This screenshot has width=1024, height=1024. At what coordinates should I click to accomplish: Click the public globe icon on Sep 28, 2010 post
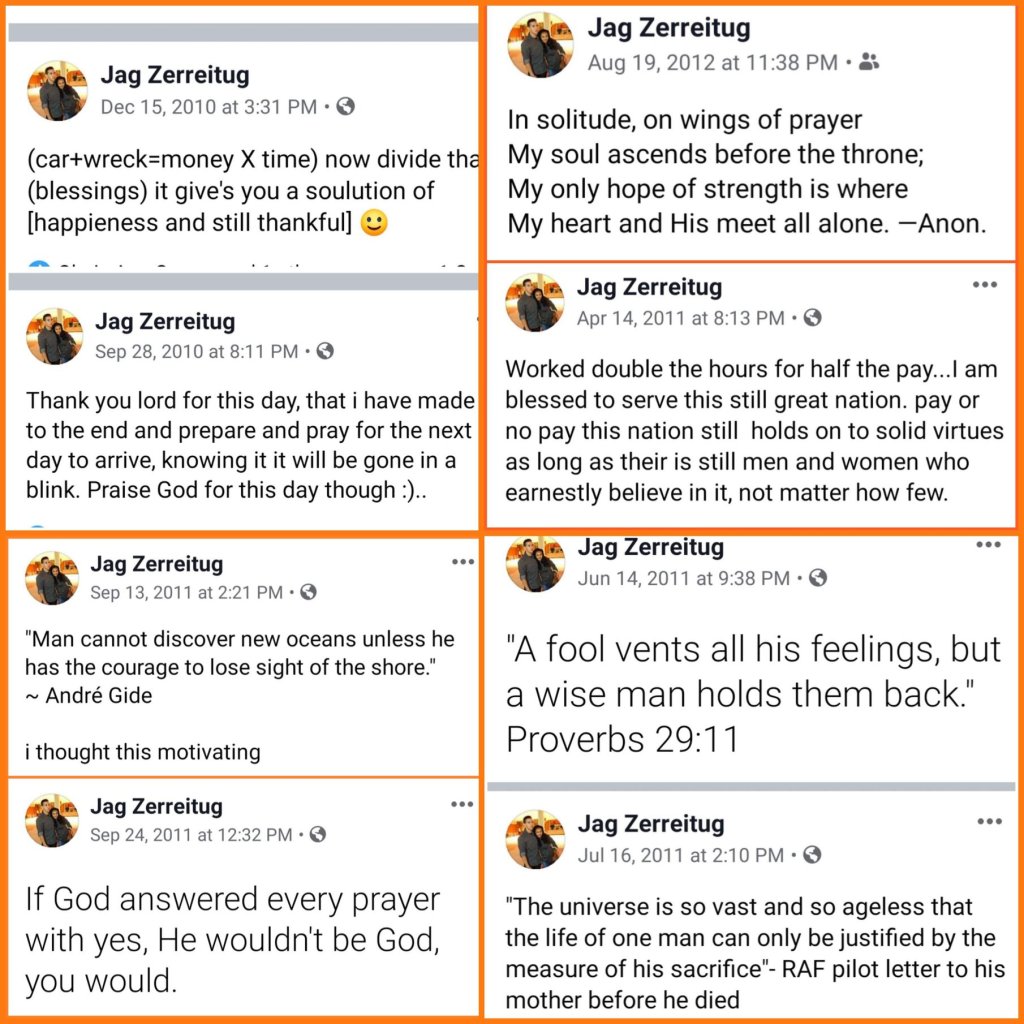click(324, 351)
